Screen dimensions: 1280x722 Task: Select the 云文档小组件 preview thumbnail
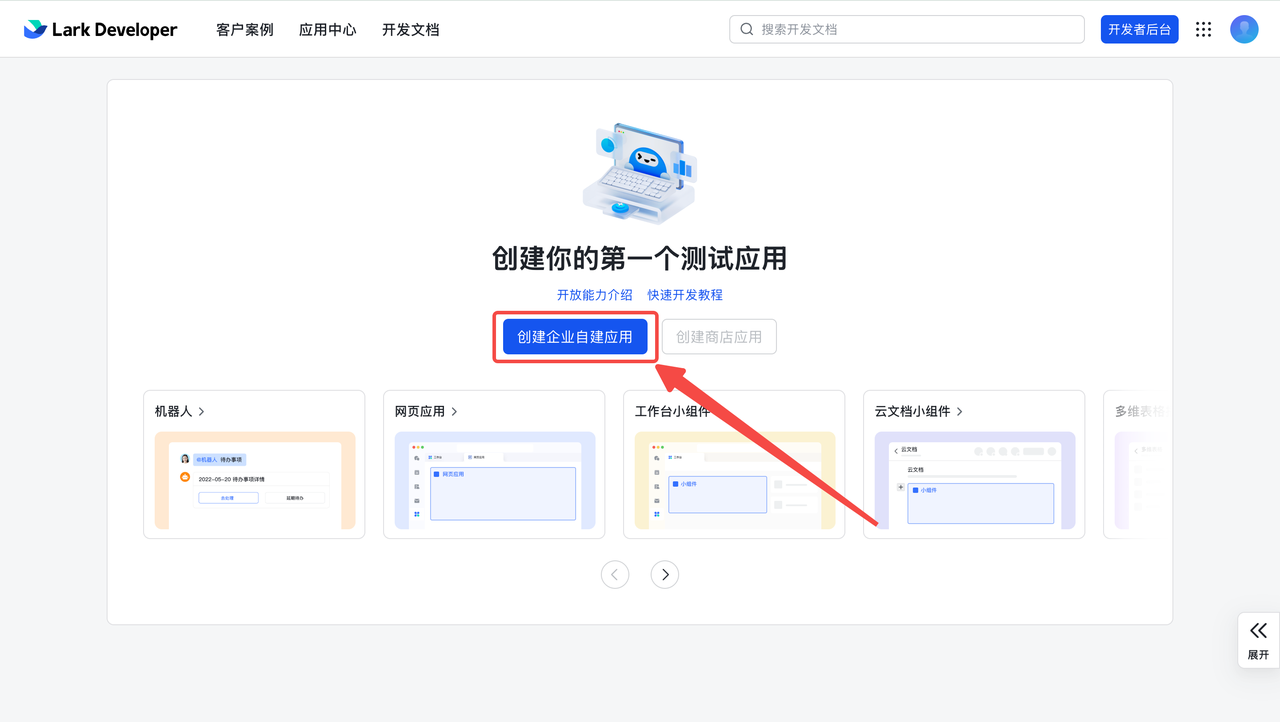[x=975, y=480]
